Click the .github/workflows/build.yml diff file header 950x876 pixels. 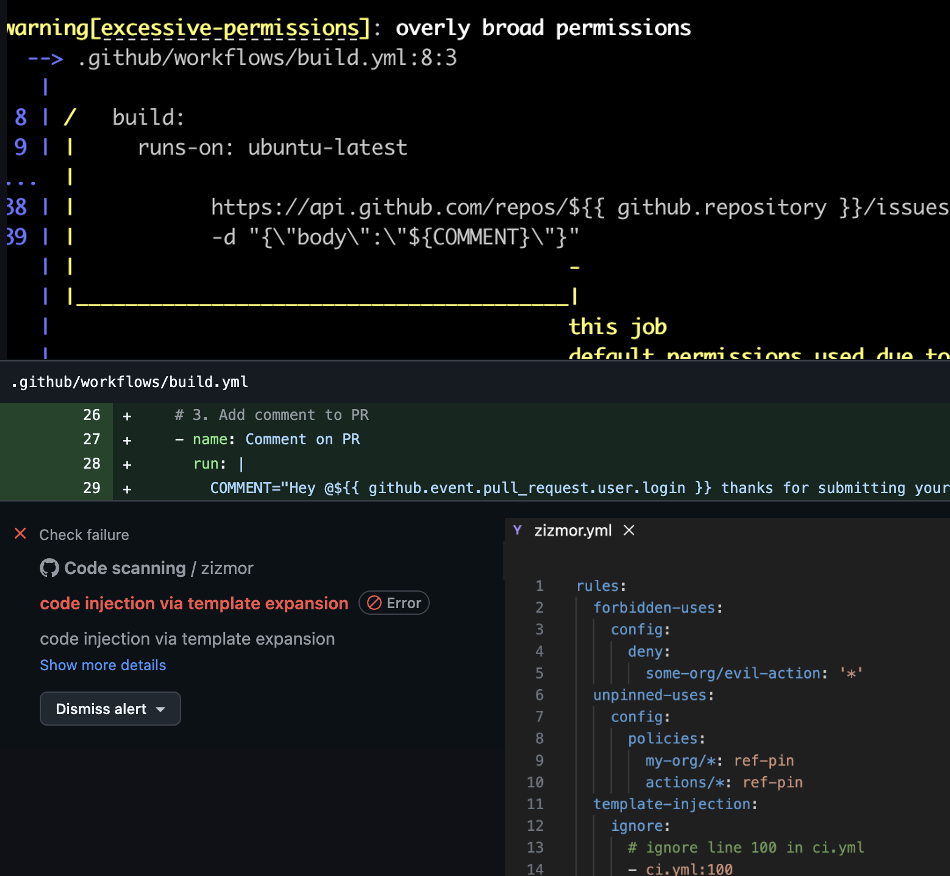tap(129, 382)
